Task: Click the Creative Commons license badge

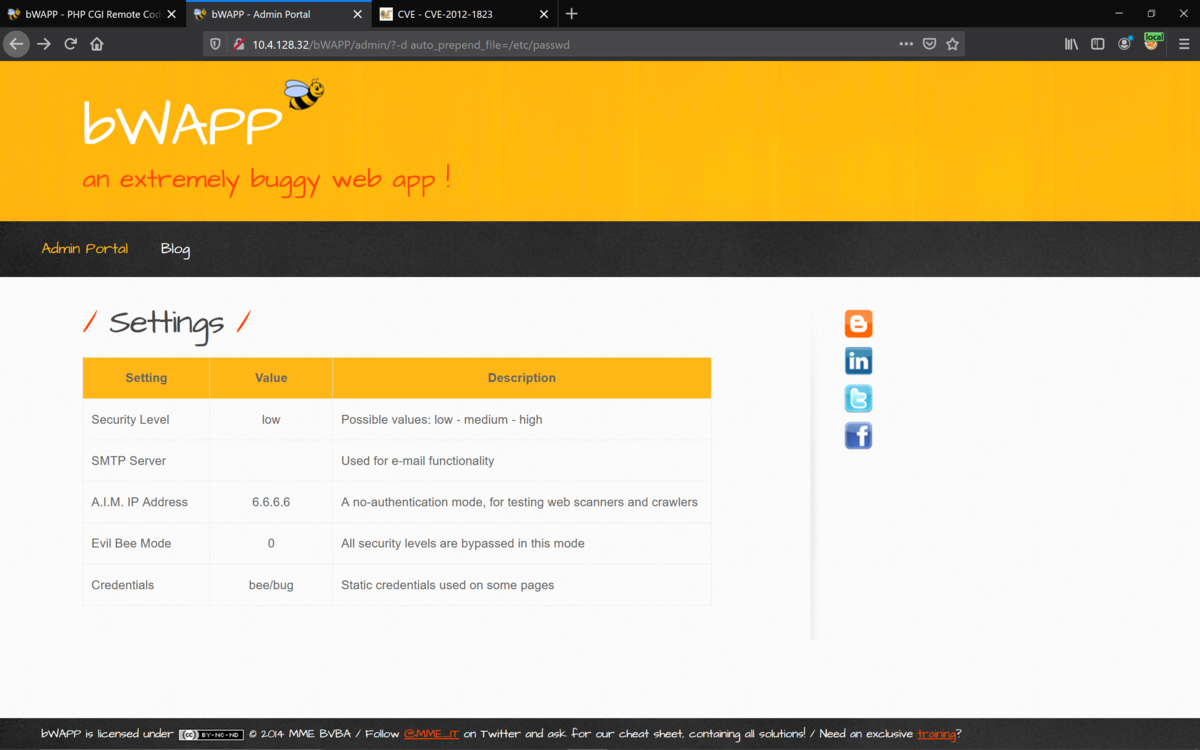Action: 211,734
